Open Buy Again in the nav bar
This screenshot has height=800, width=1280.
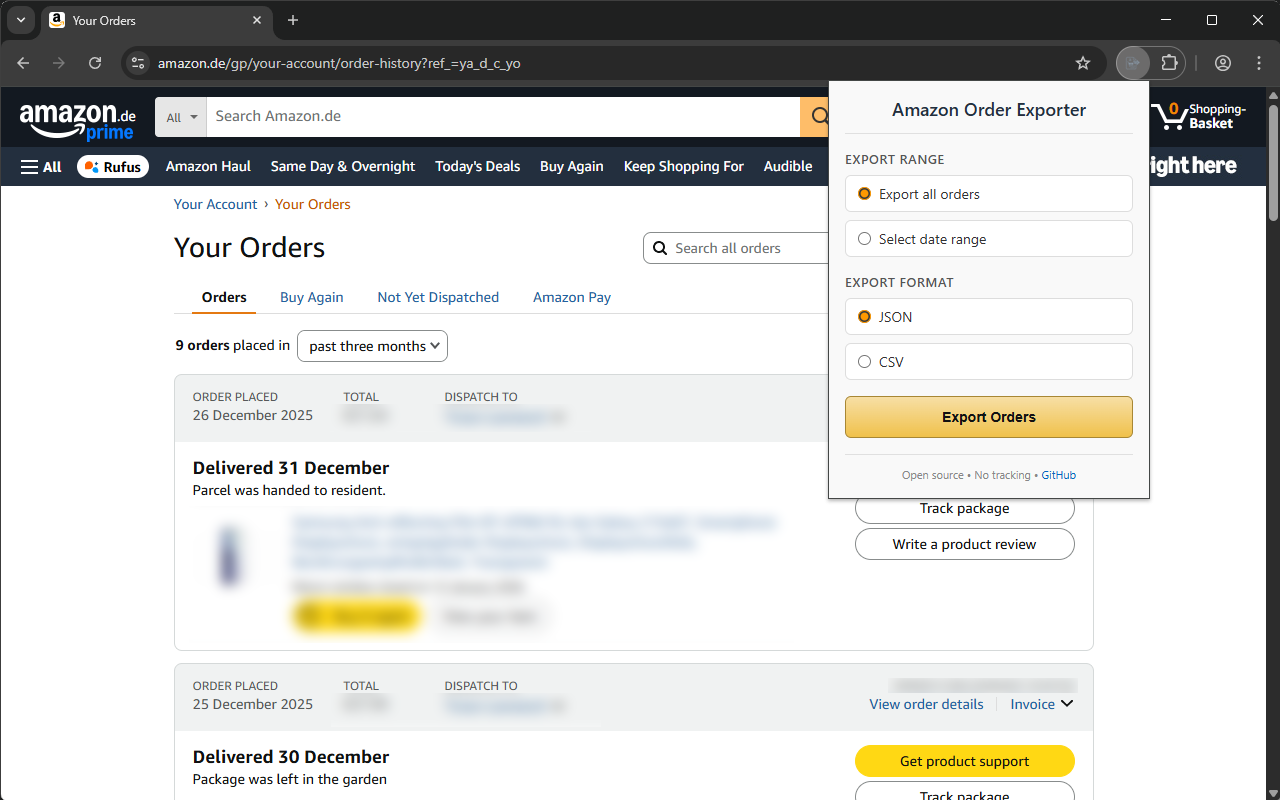571,167
